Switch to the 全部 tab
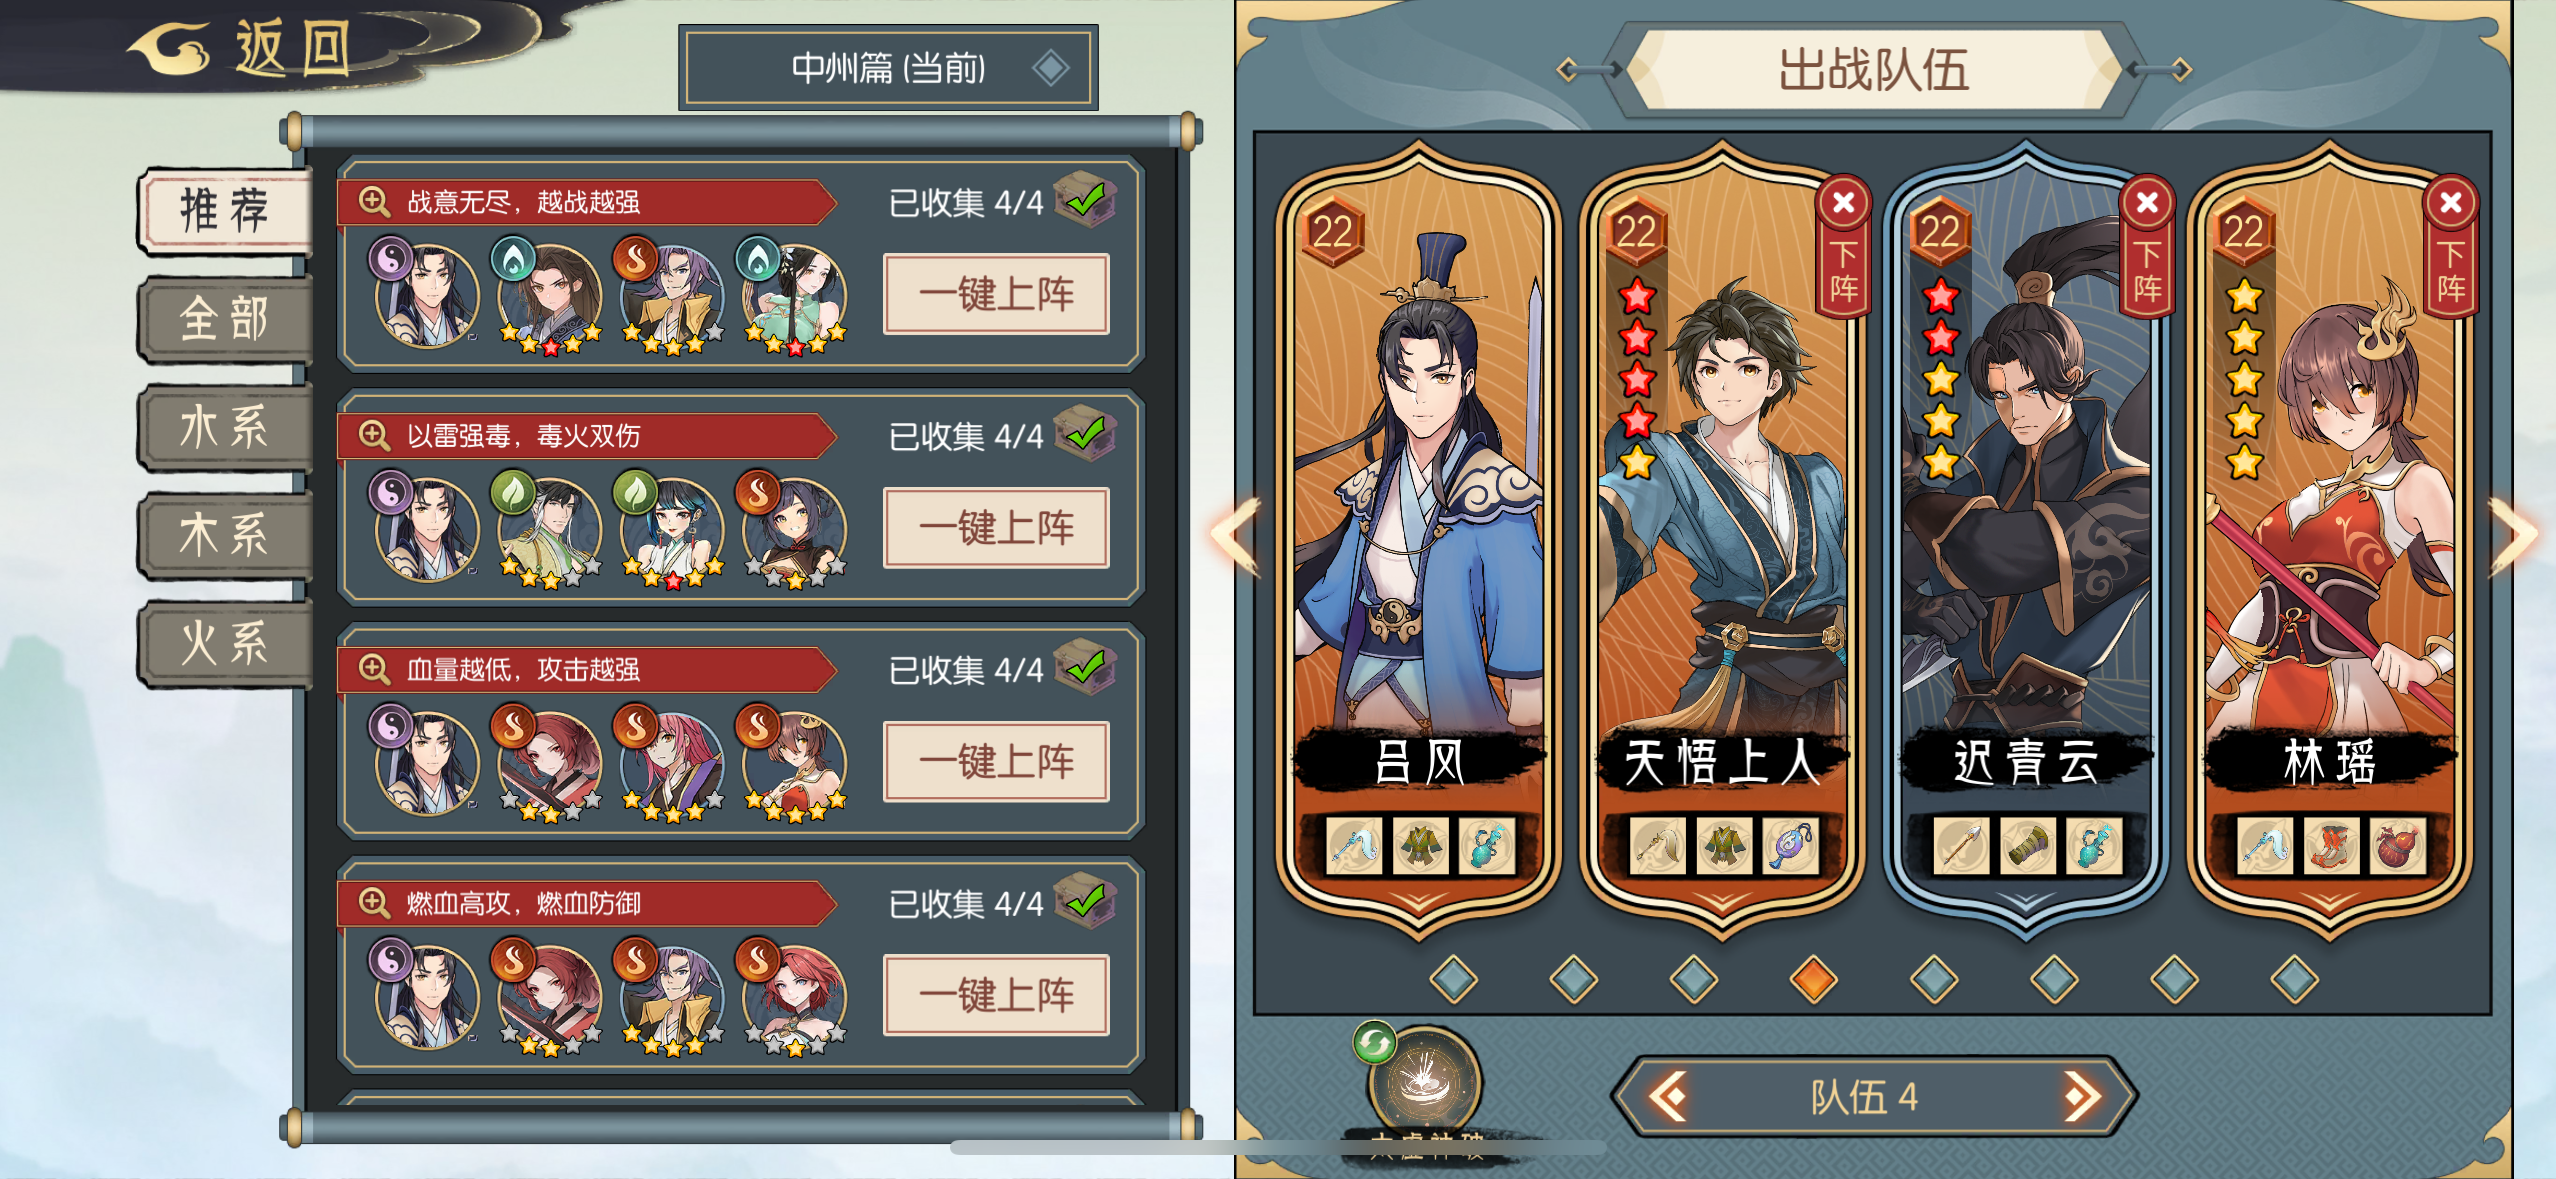Viewport: 2556px width, 1179px height. click(x=225, y=319)
